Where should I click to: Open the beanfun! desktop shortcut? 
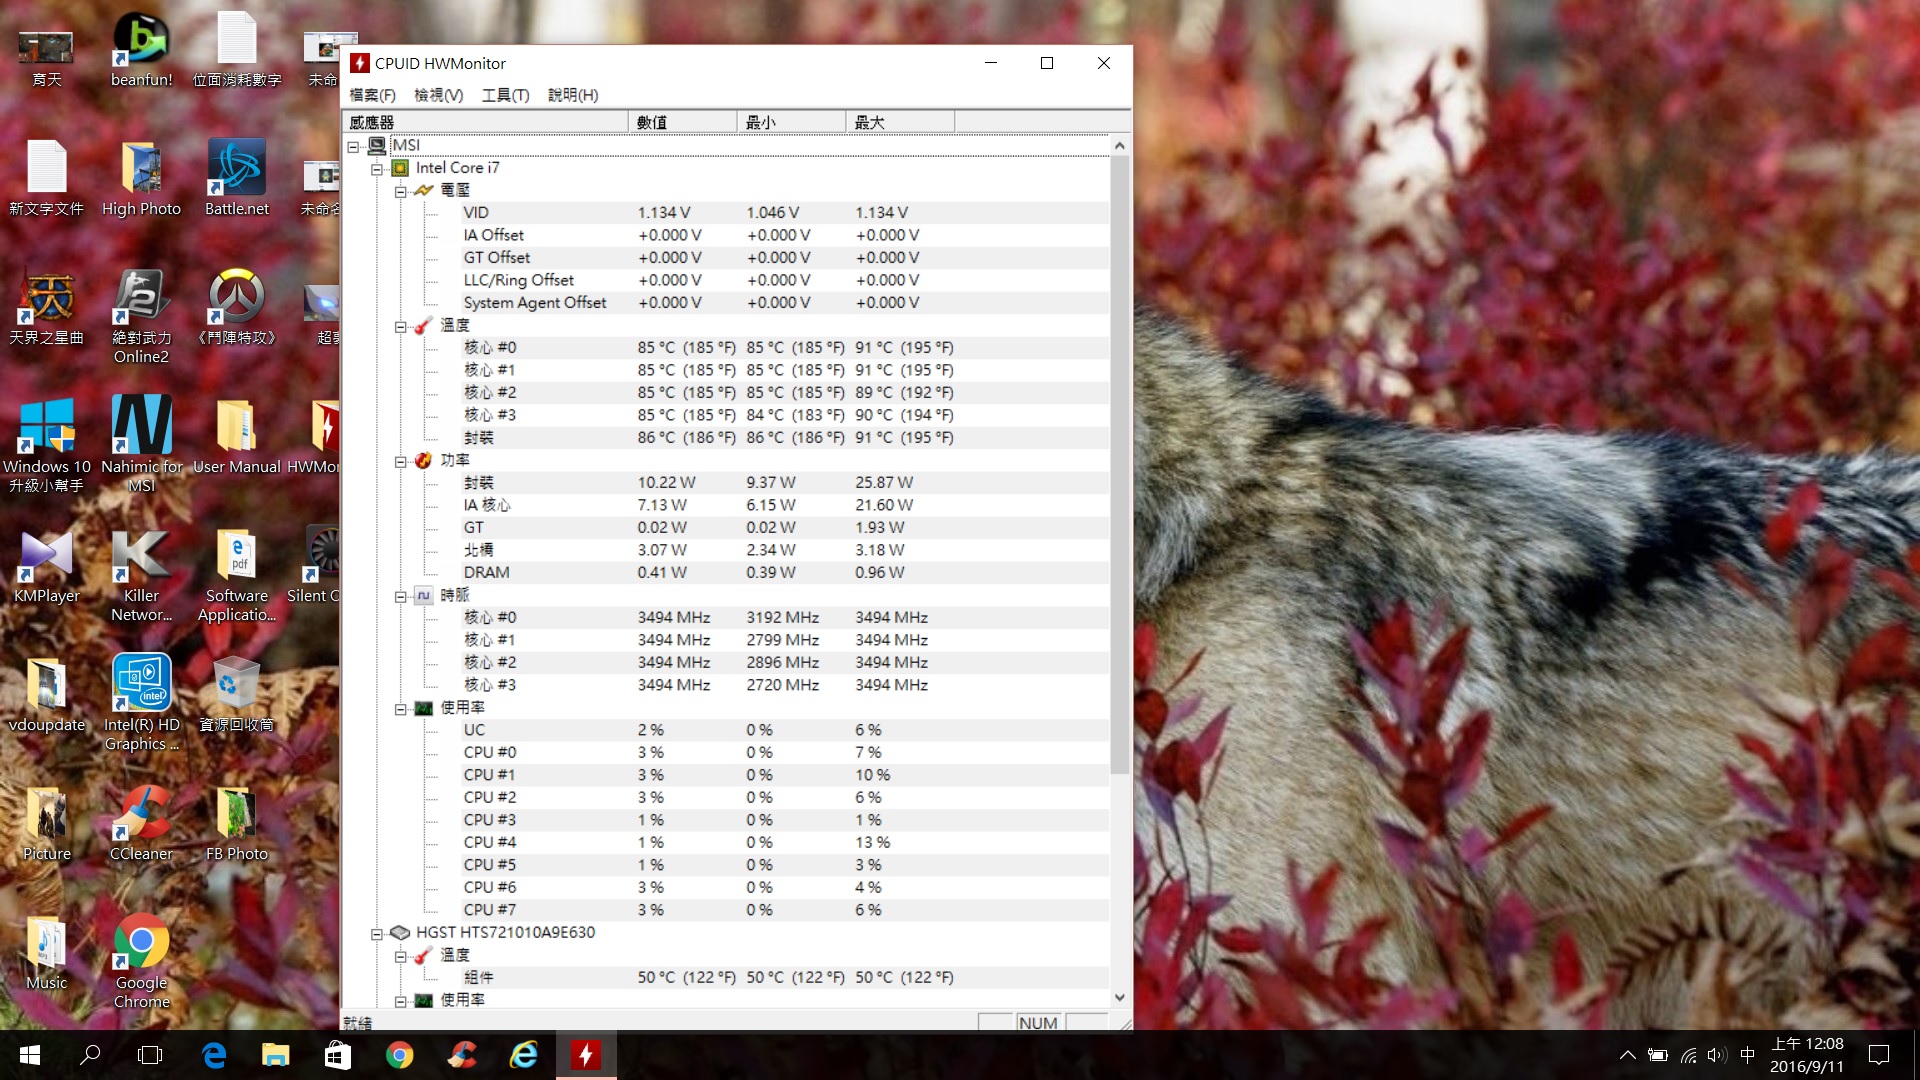click(x=141, y=50)
